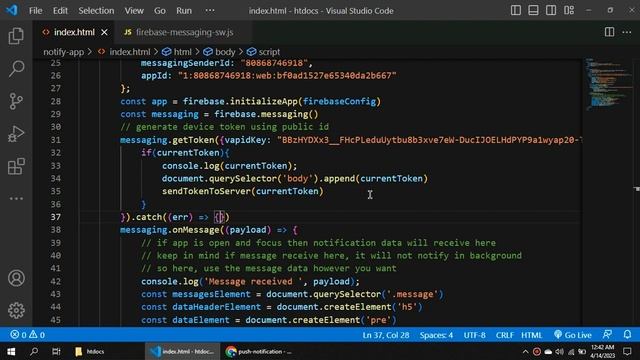Open Windows taskbar search
Image resolution: width=640 pixels, height=360 pixels.
pyautogui.click(x=34, y=351)
